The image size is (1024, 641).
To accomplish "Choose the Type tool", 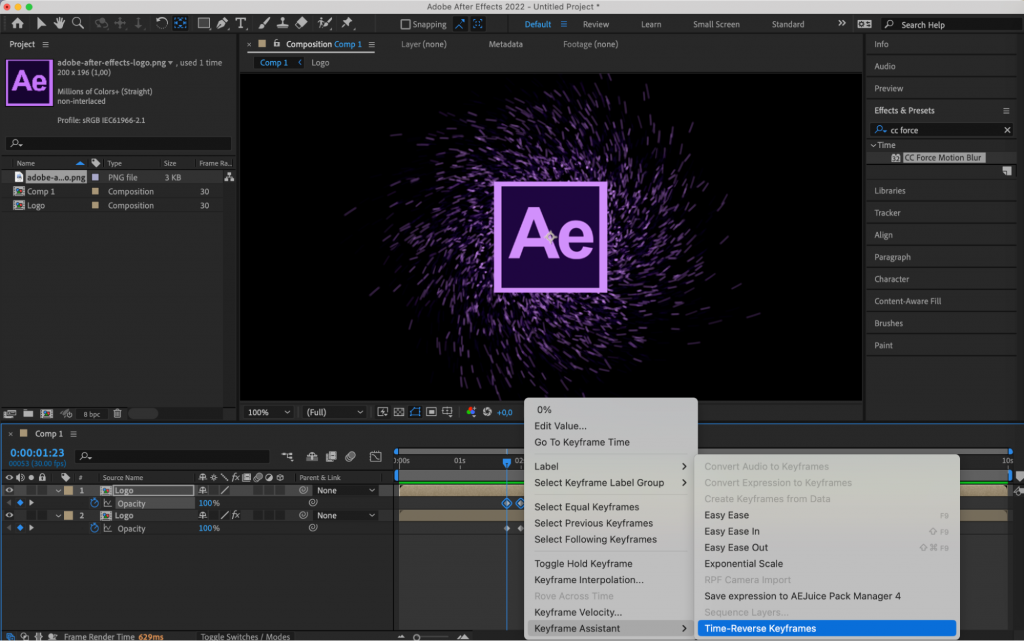I will [239, 24].
